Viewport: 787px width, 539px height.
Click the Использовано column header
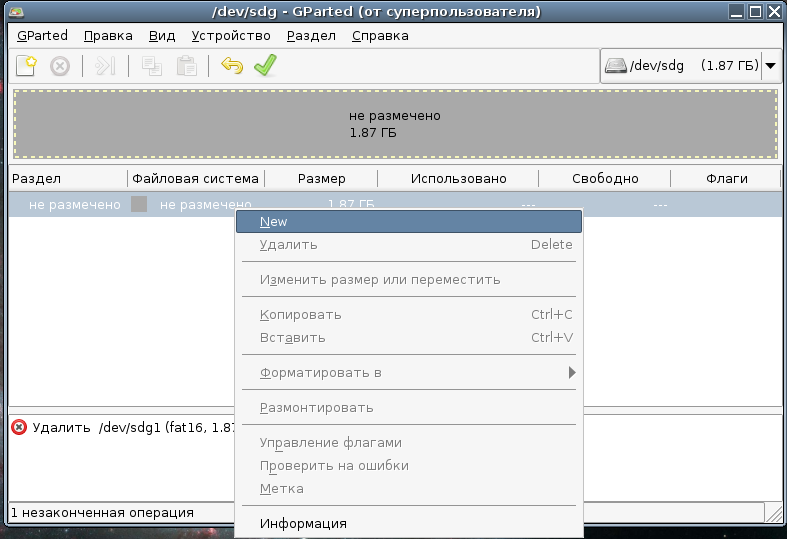tap(458, 179)
